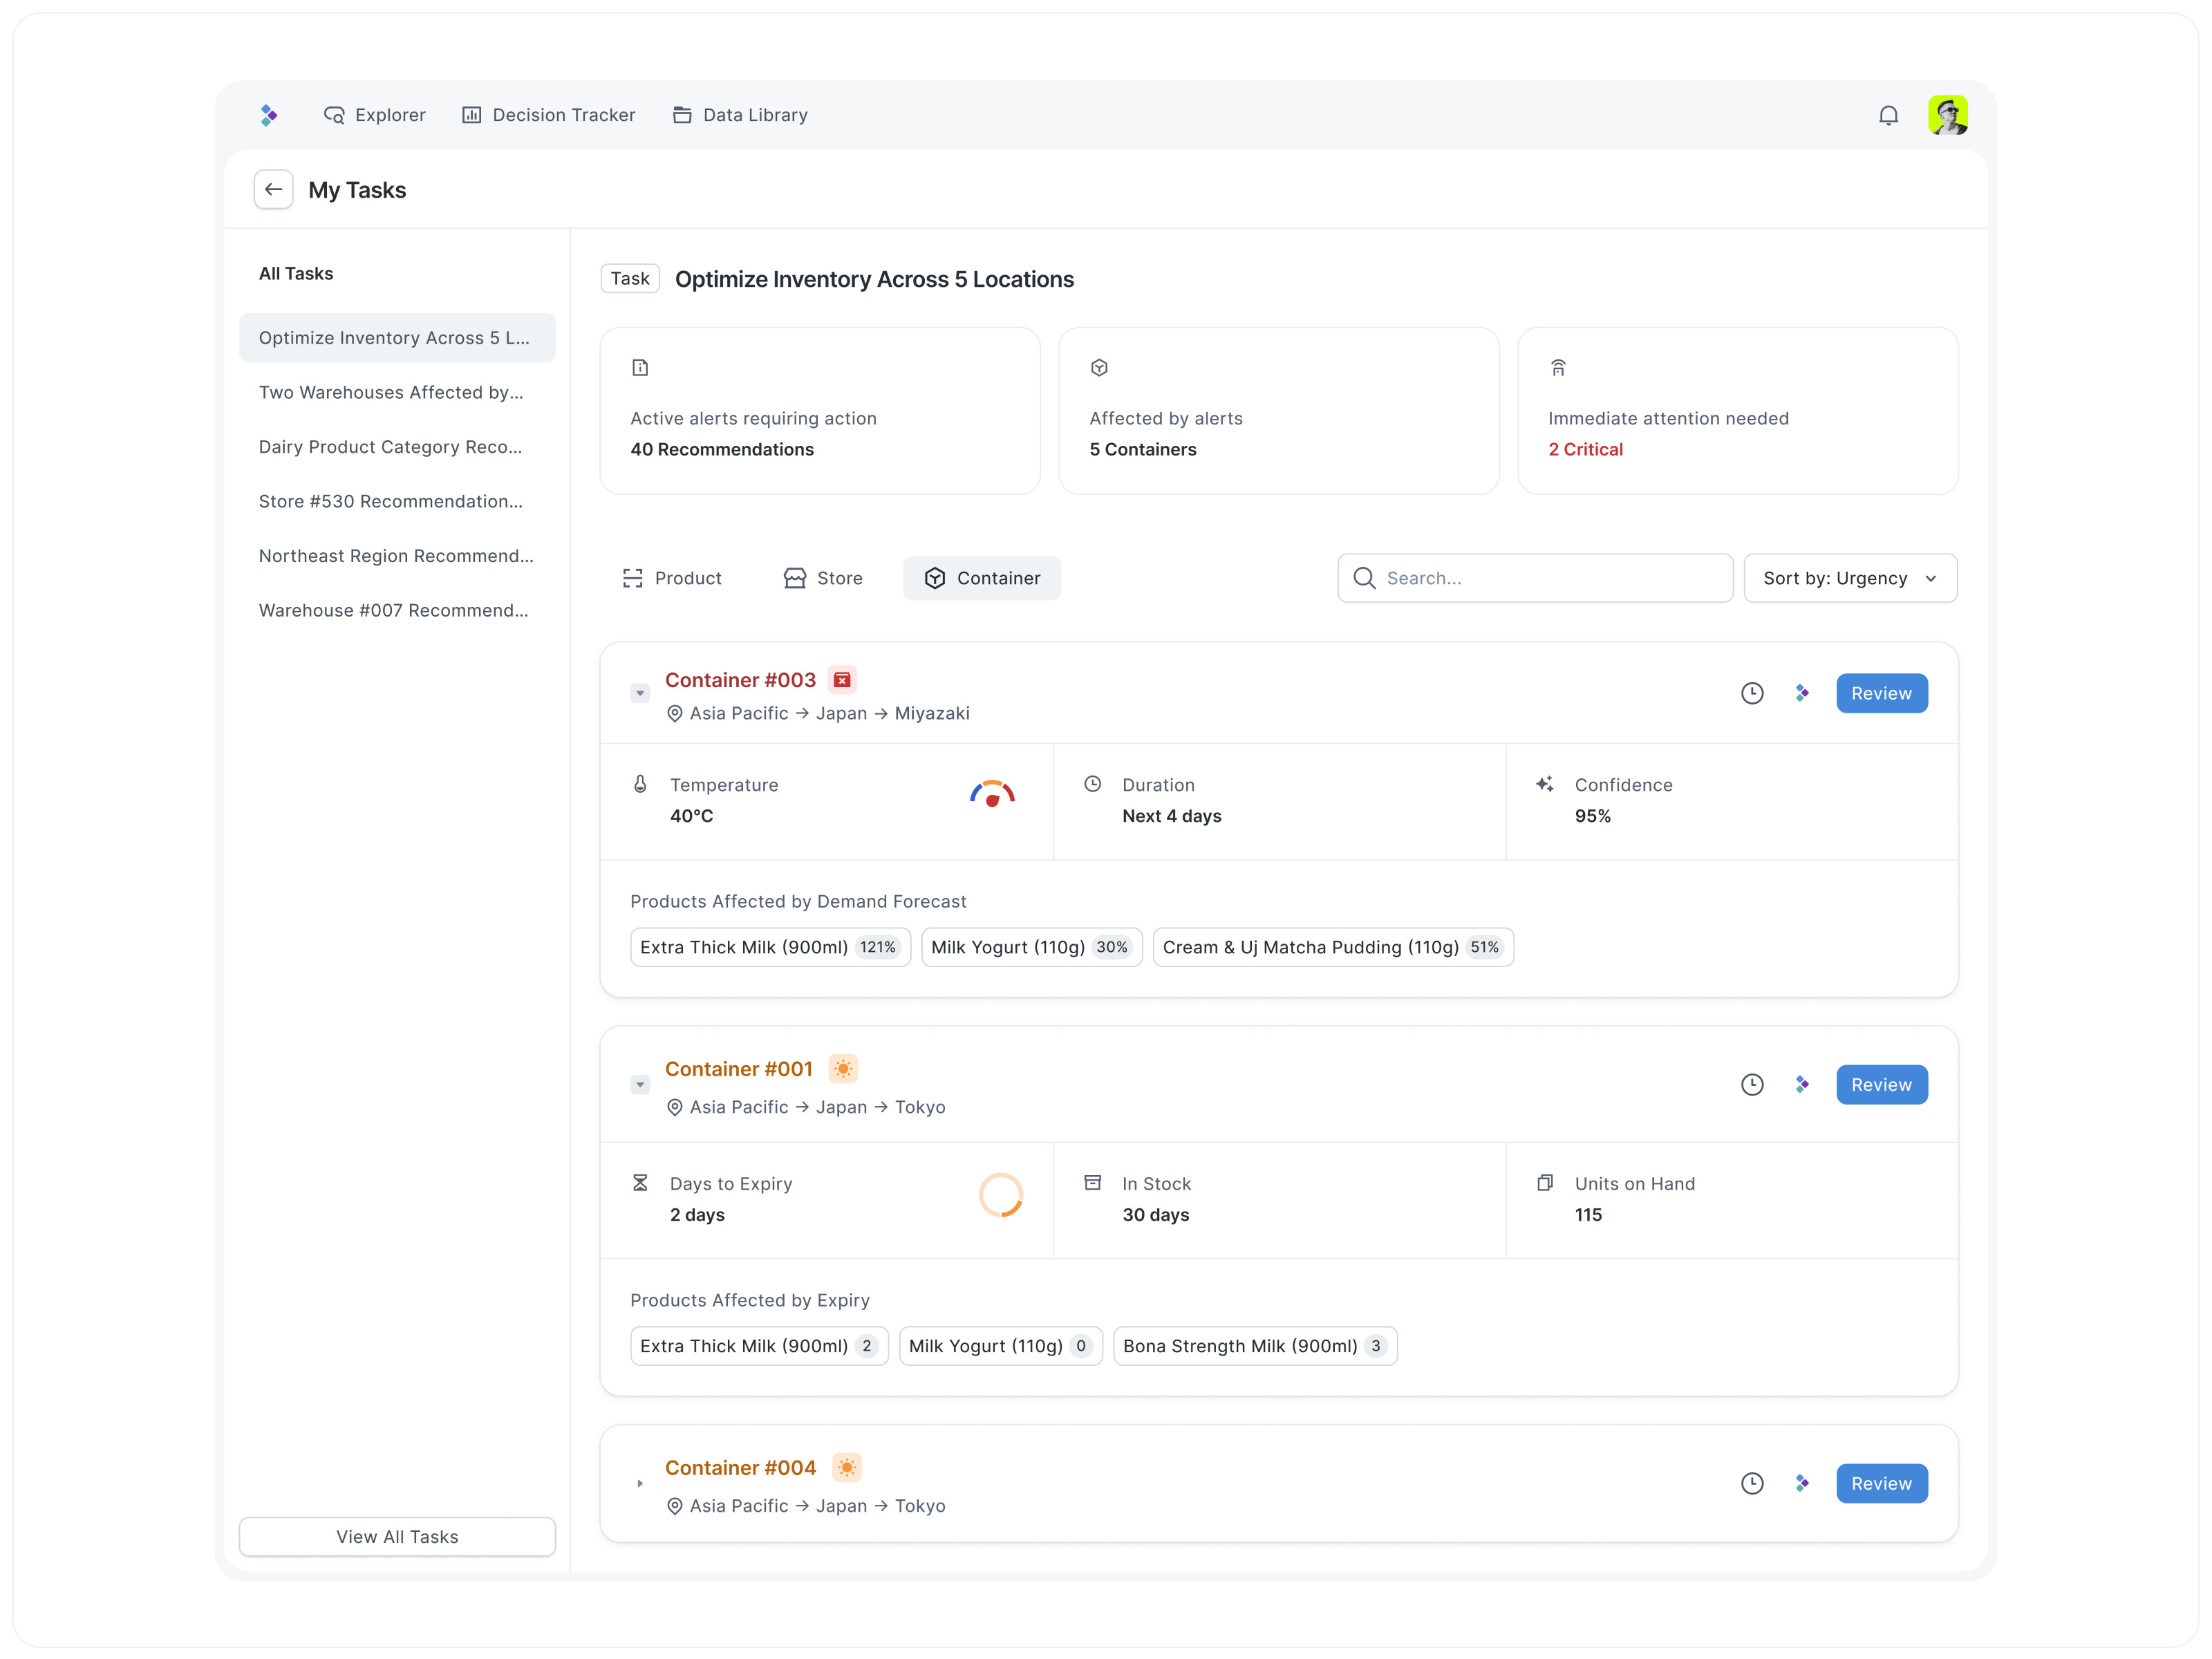The image size is (2212, 1659).
Task: Select the Container filter view
Action: 982,578
